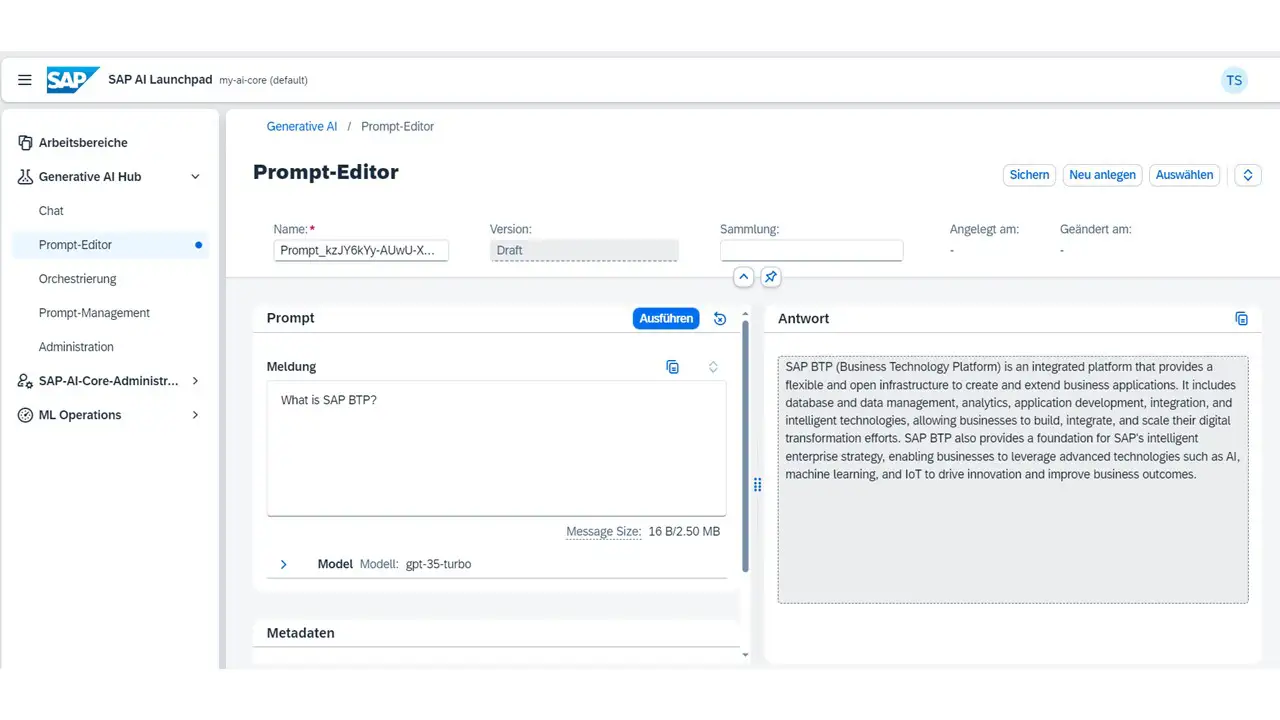Click the Auswählen button

tap(1184, 175)
